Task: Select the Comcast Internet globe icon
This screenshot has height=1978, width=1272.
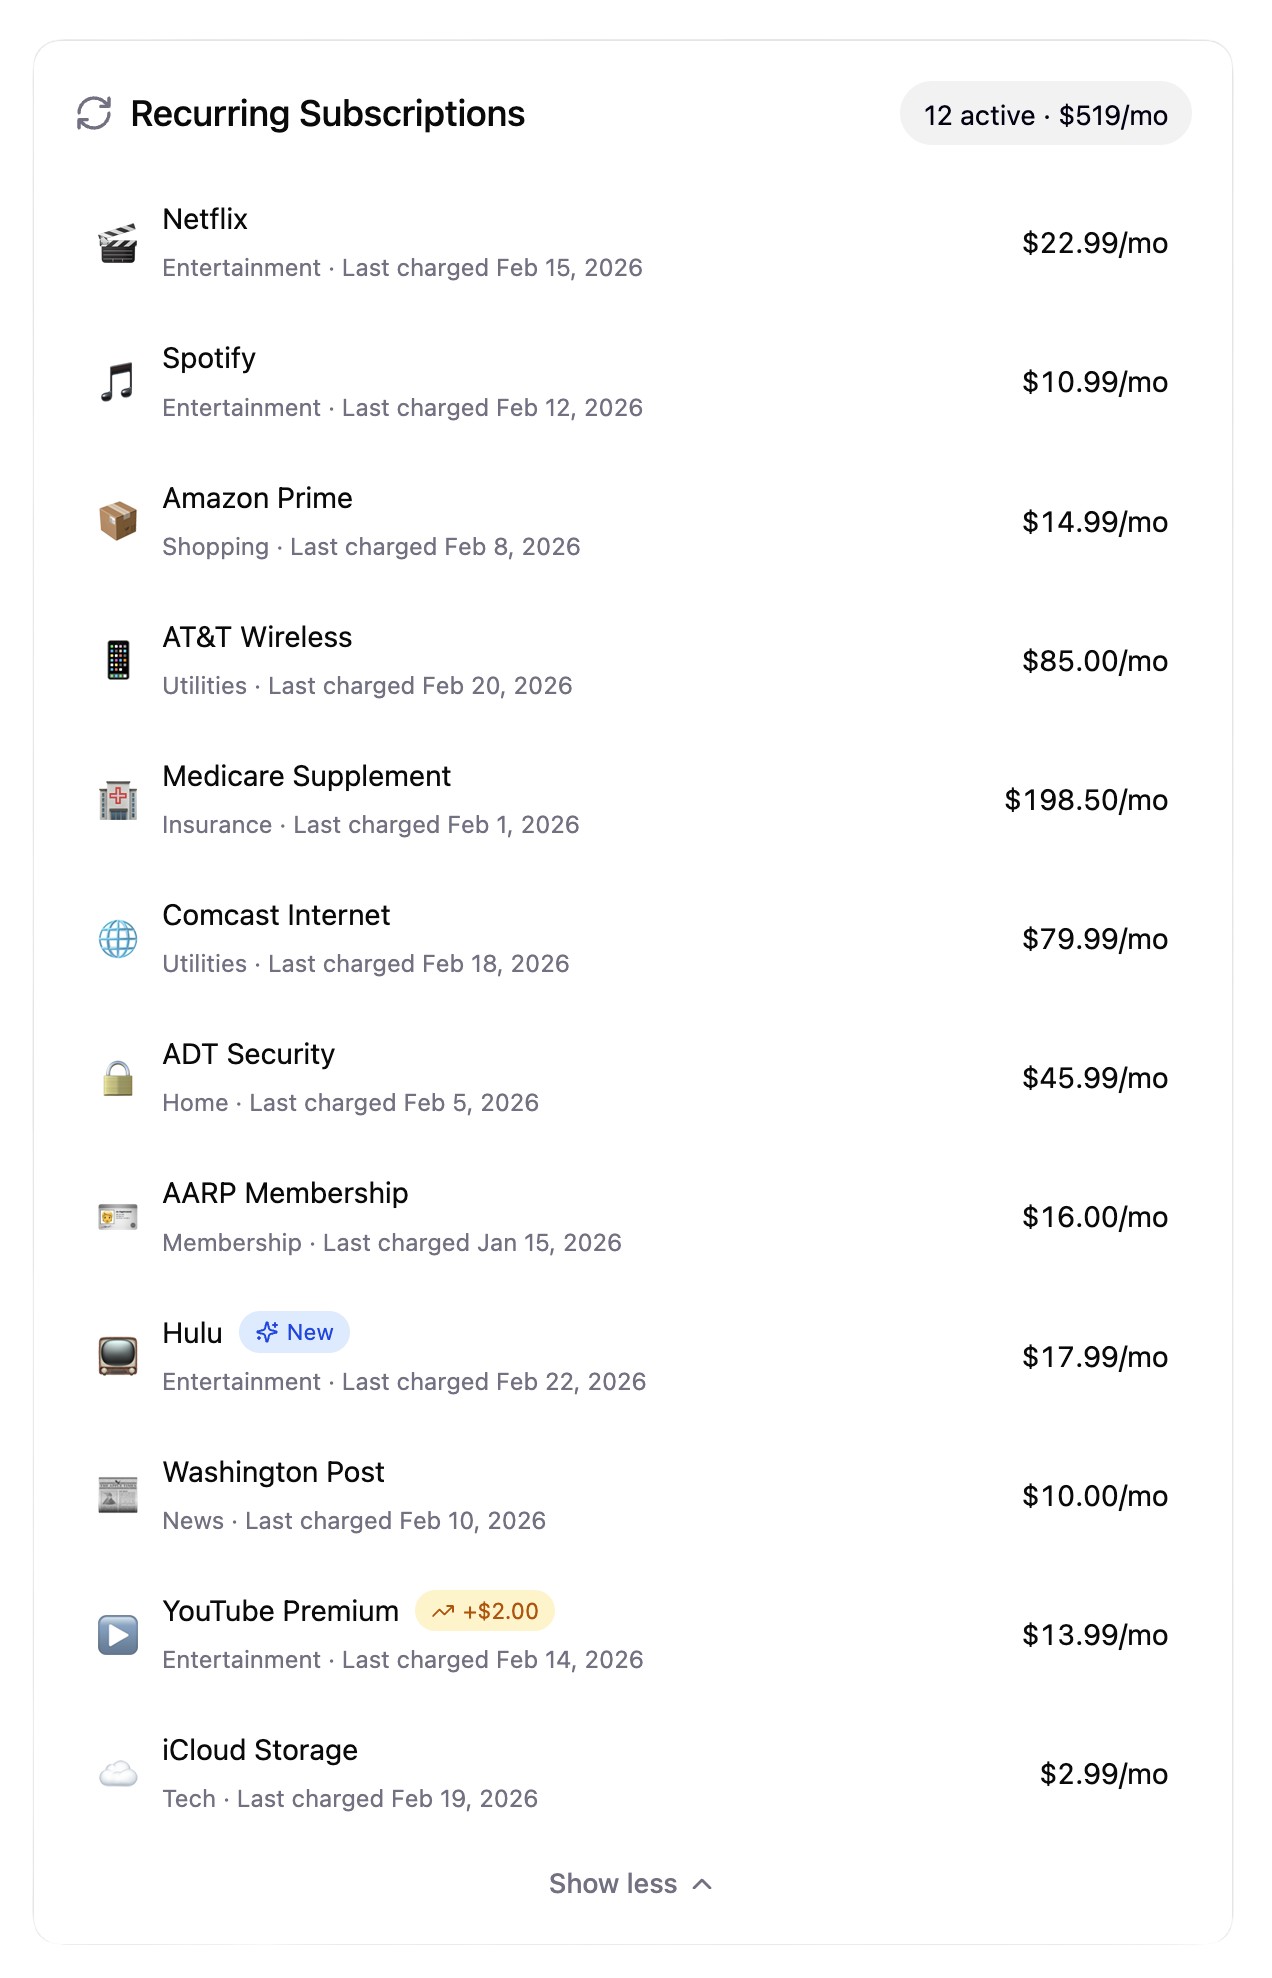Action: (116, 938)
